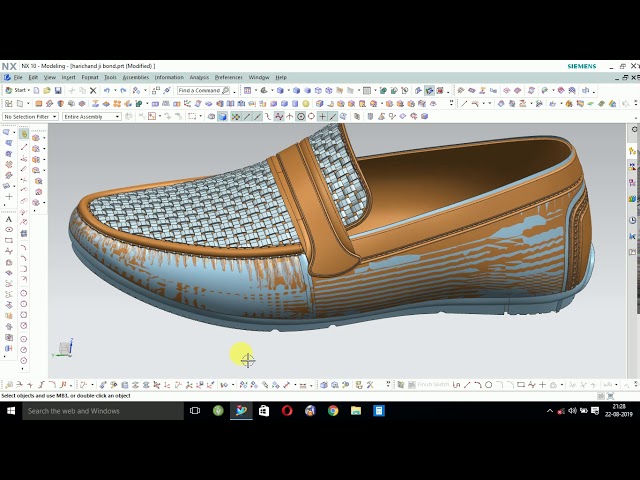
Task: Select the Rectangle sketch tool in bottom toolbar
Action: (521, 384)
